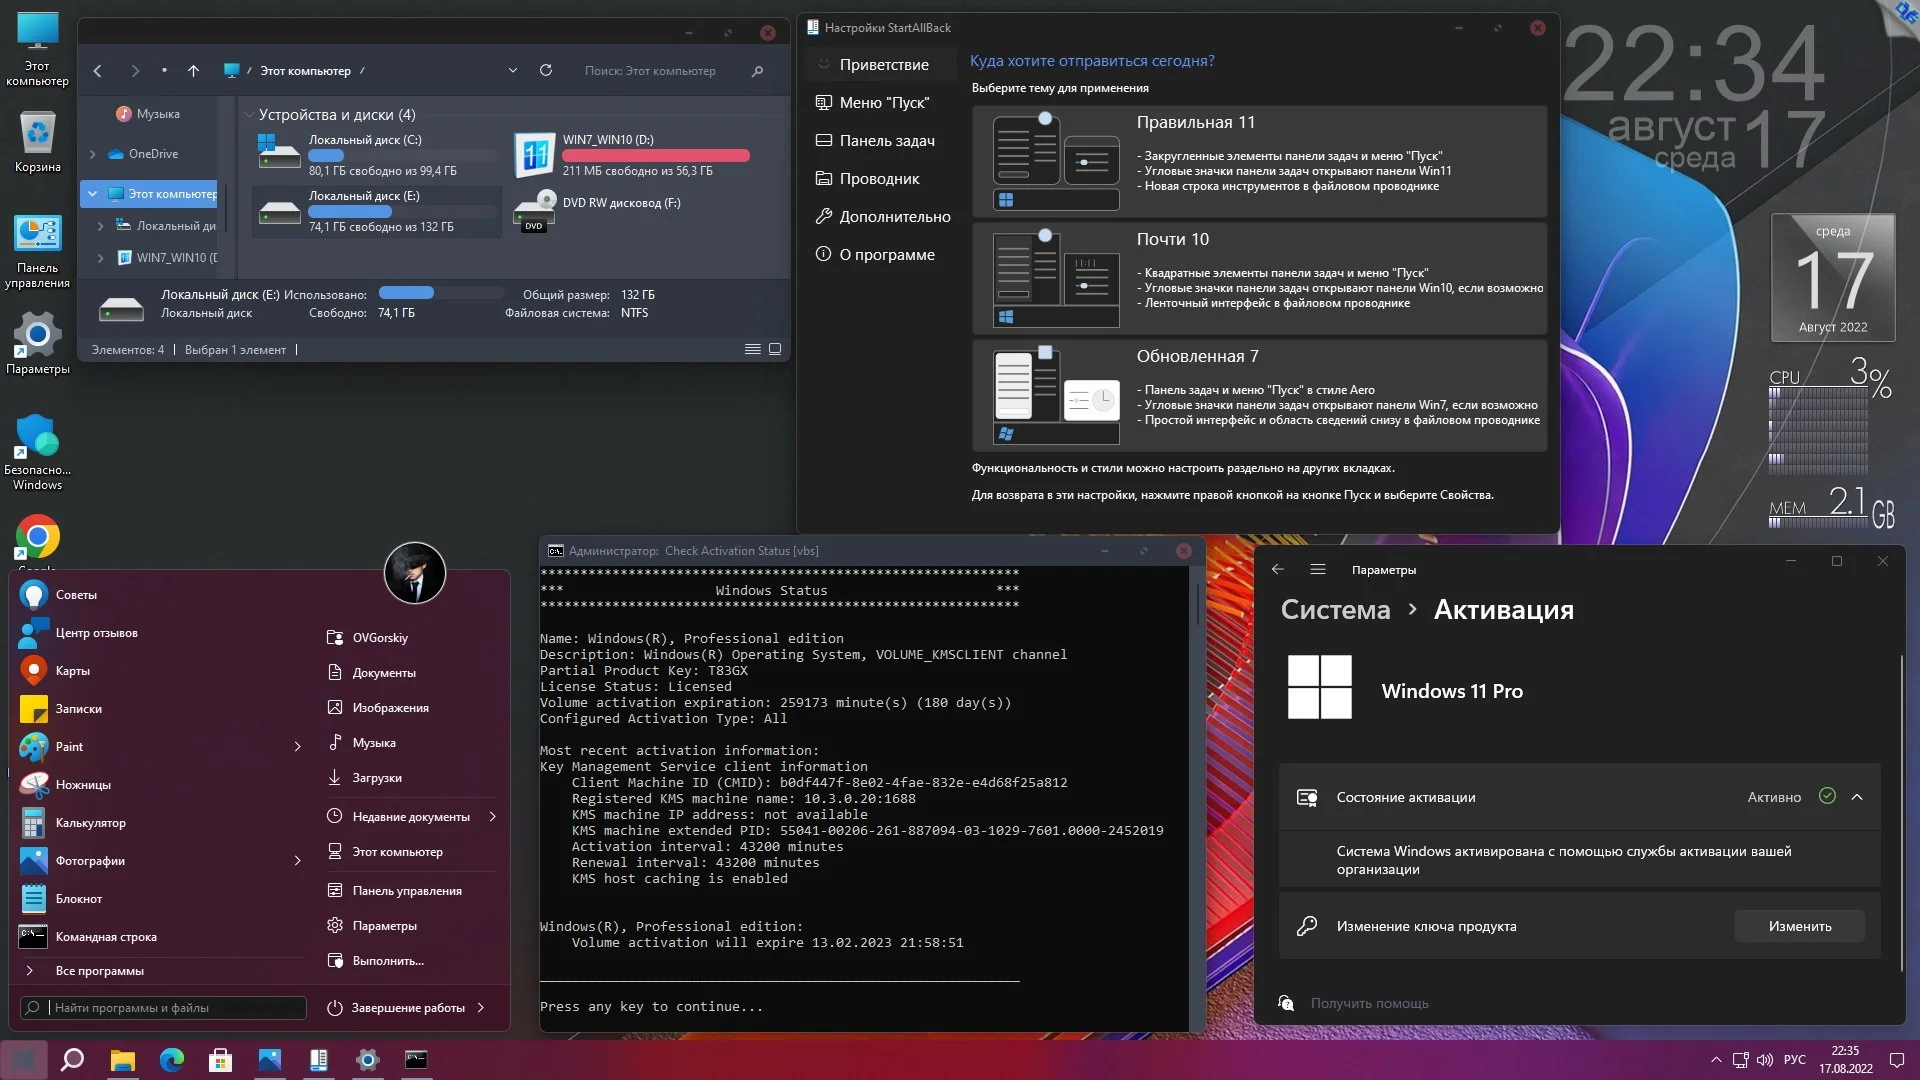Click the Найти программы и файлы search field

pyautogui.click(x=165, y=1008)
